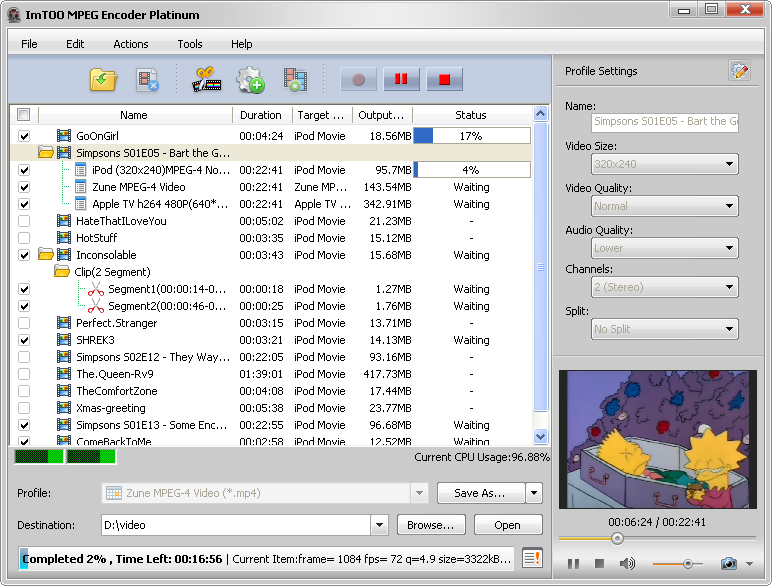Pause encoding with red pause button
The image size is (772, 586).
(401, 79)
